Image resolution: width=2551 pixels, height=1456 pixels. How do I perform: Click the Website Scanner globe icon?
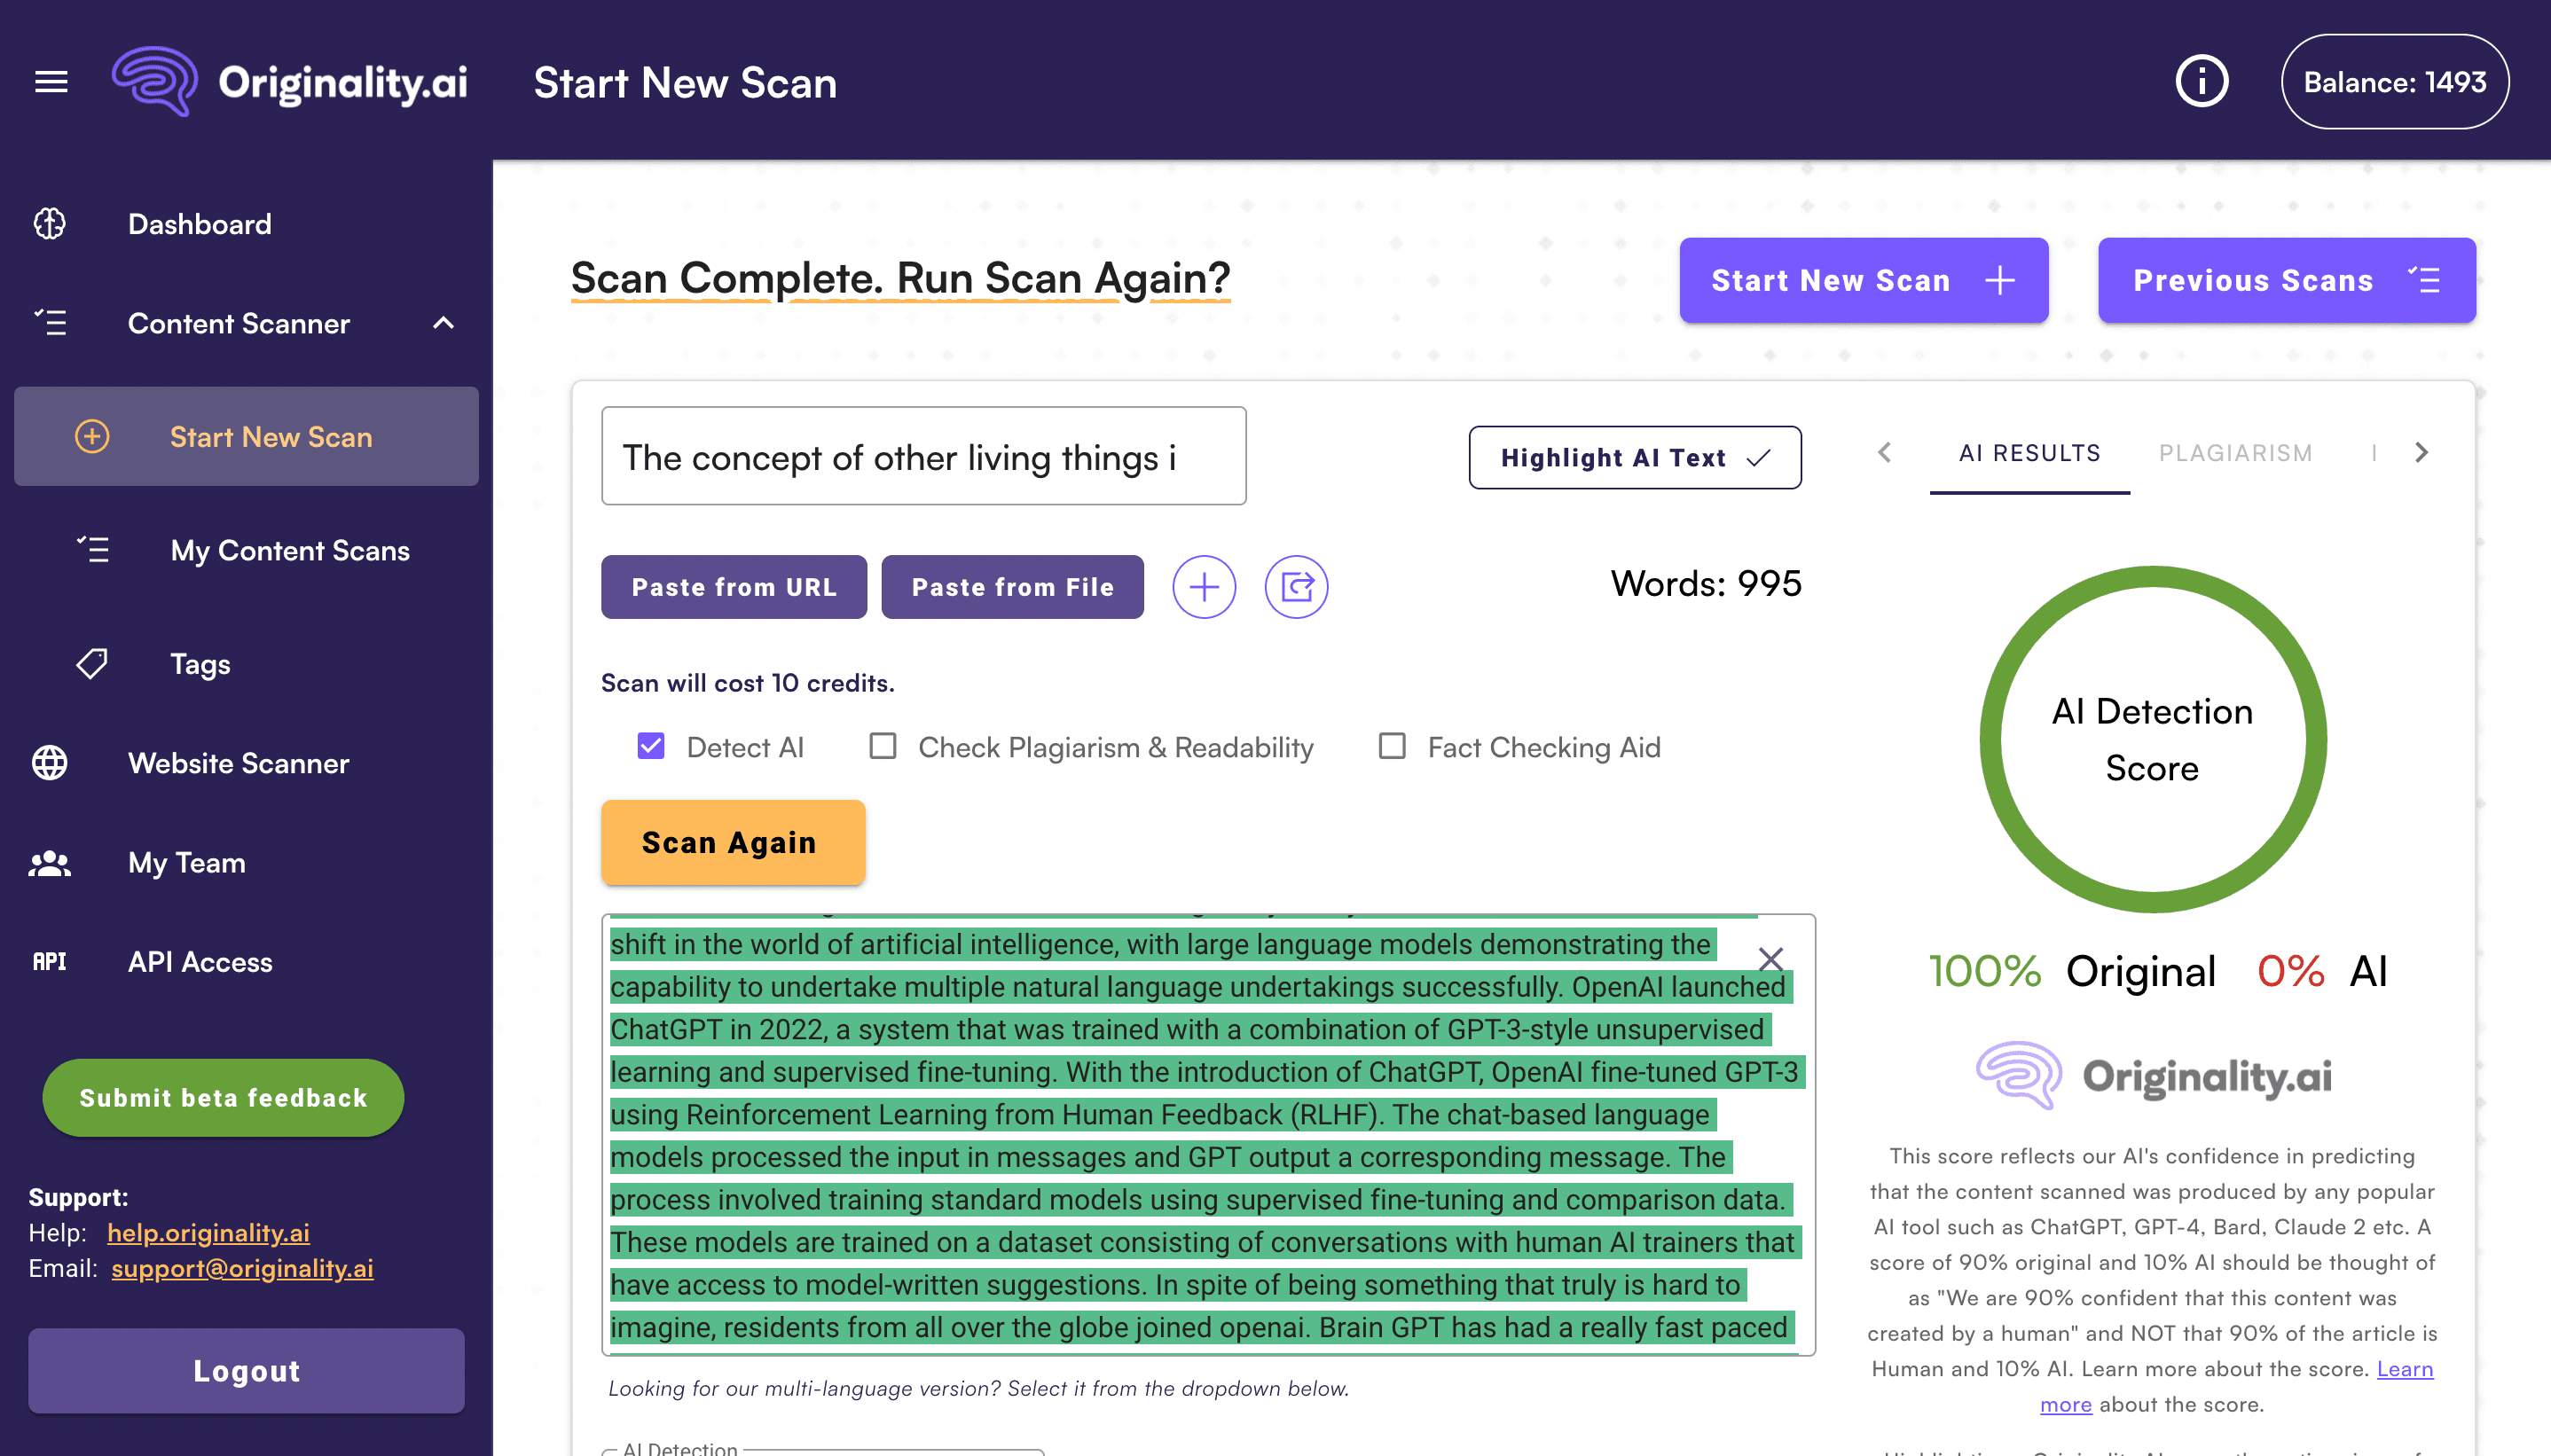(50, 763)
